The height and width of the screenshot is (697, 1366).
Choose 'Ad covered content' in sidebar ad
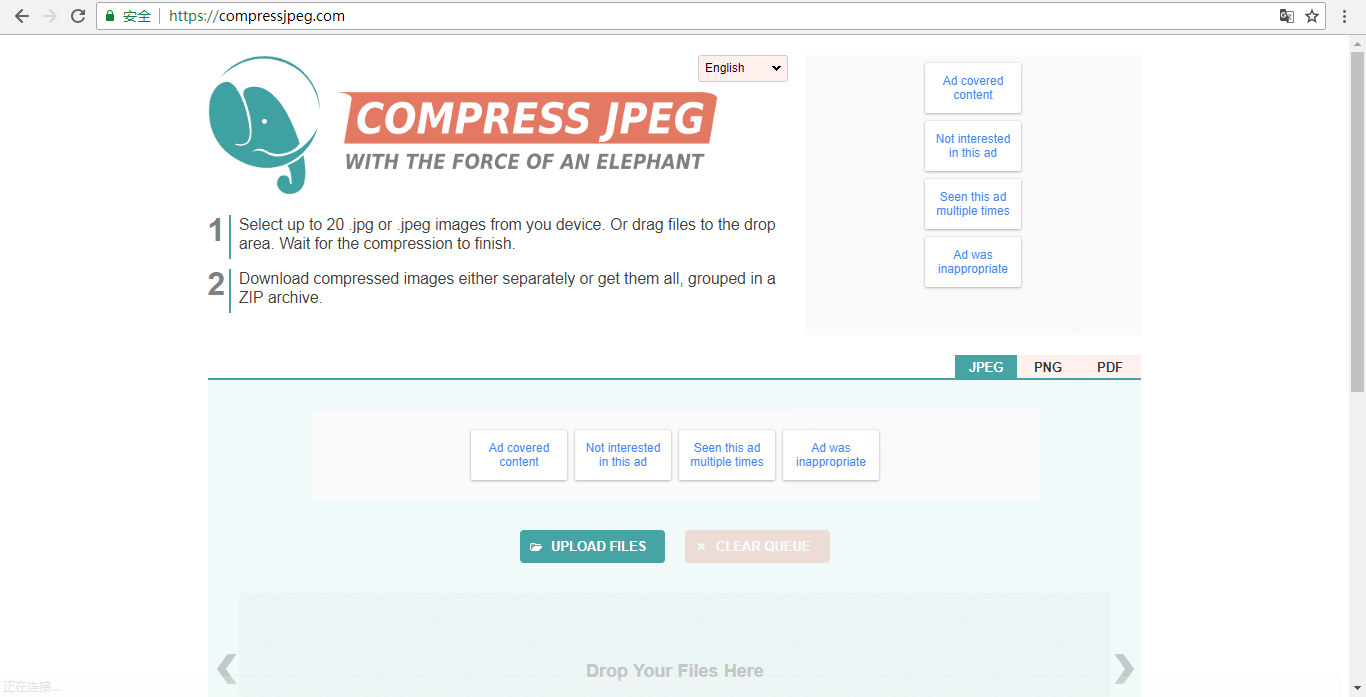tap(973, 88)
